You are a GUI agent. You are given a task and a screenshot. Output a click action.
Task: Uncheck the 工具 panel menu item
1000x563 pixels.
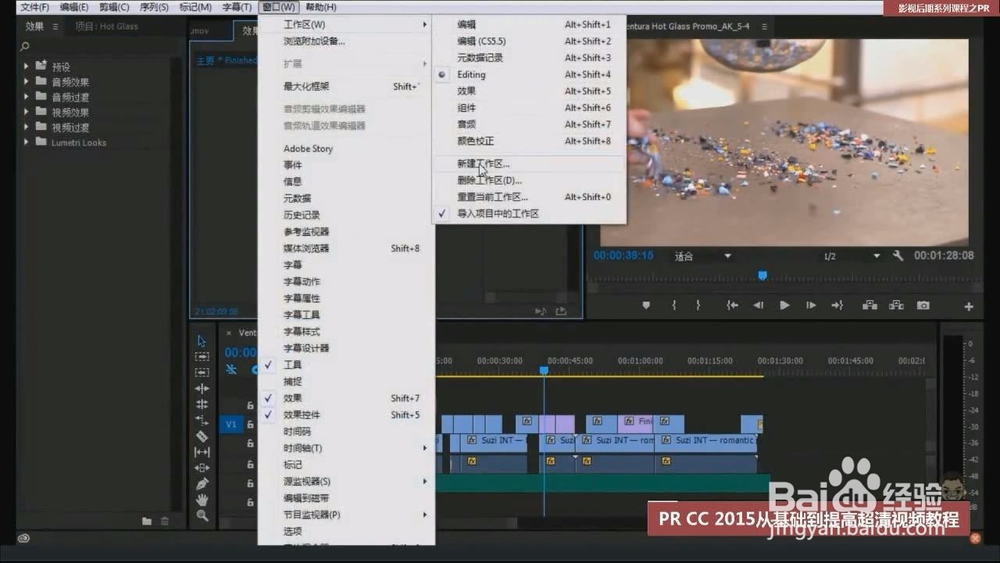pos(346,365)
